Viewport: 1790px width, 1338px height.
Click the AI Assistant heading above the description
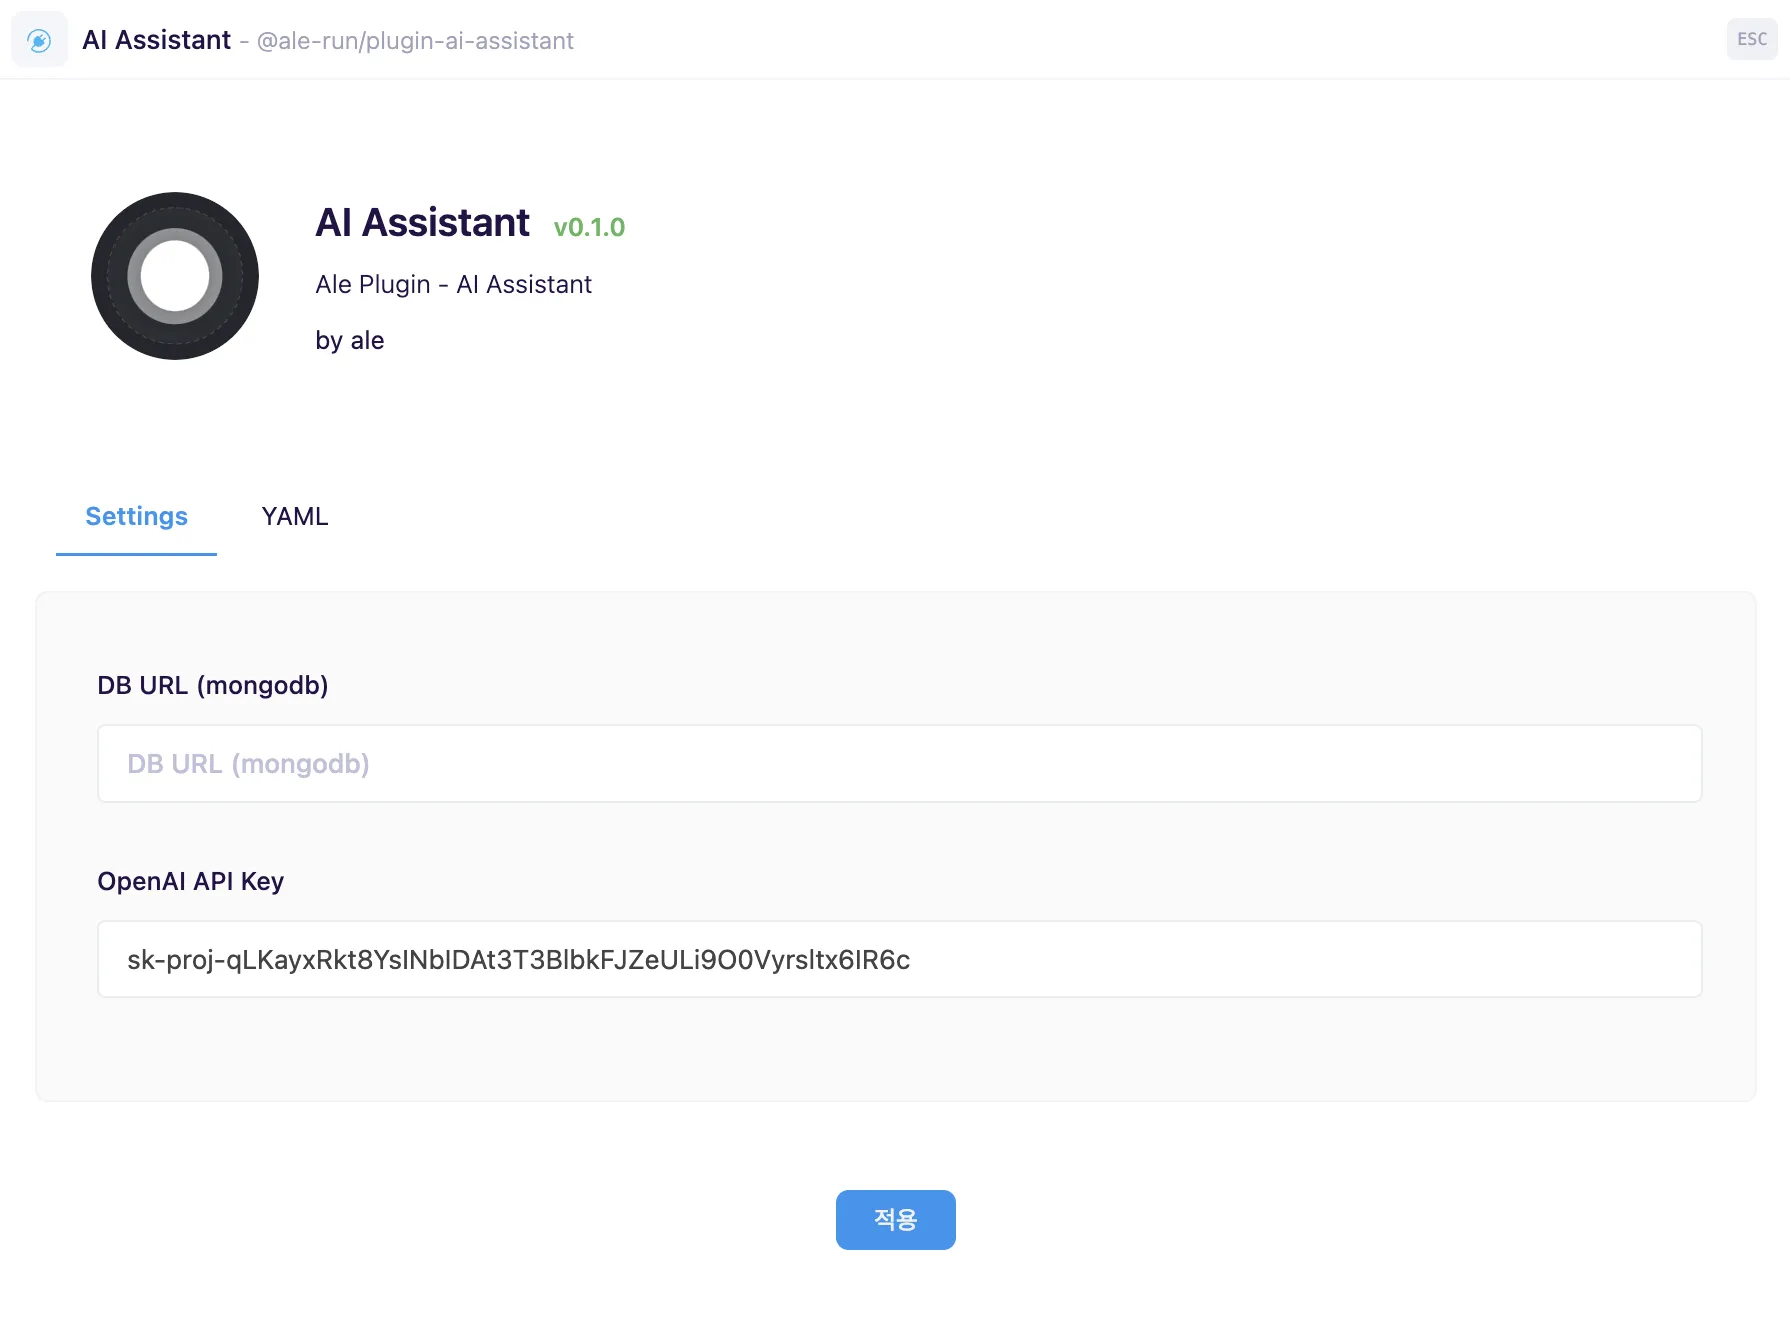coord(422,222)
